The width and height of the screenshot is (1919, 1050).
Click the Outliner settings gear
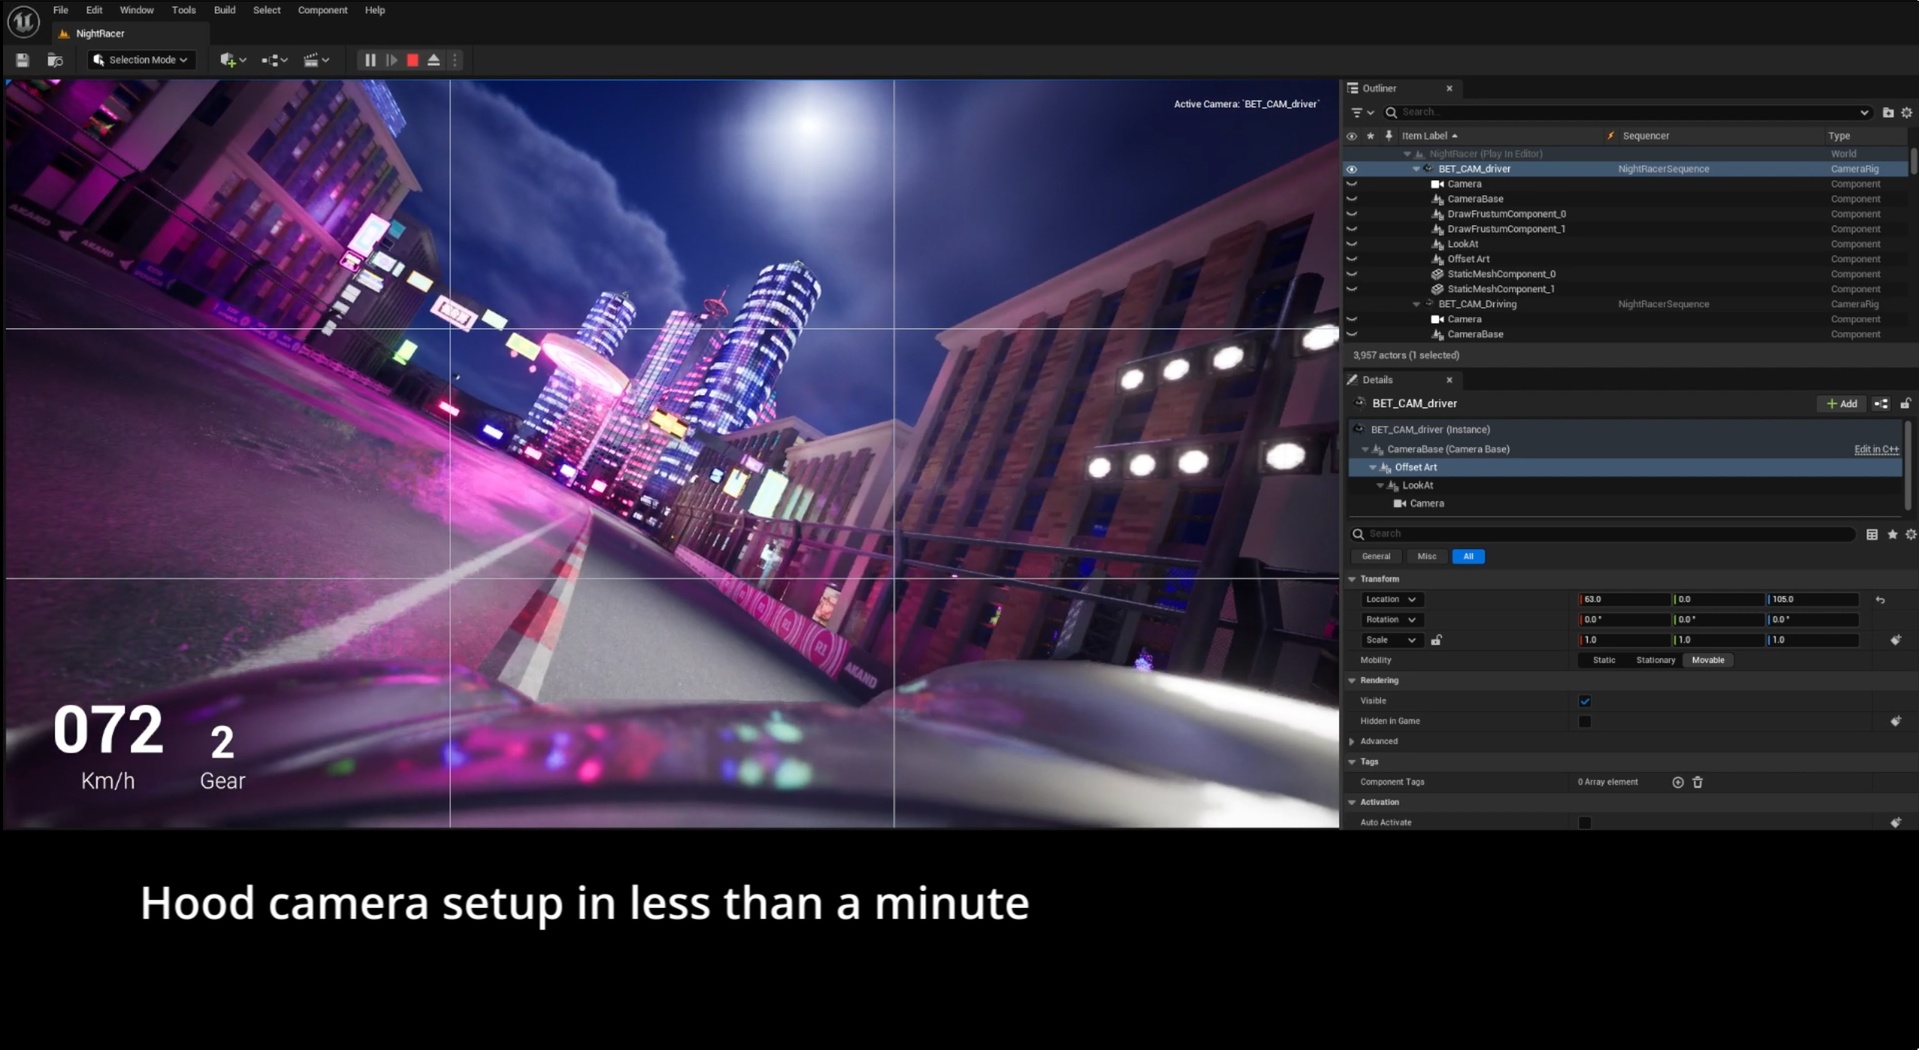click(1906, 113)
